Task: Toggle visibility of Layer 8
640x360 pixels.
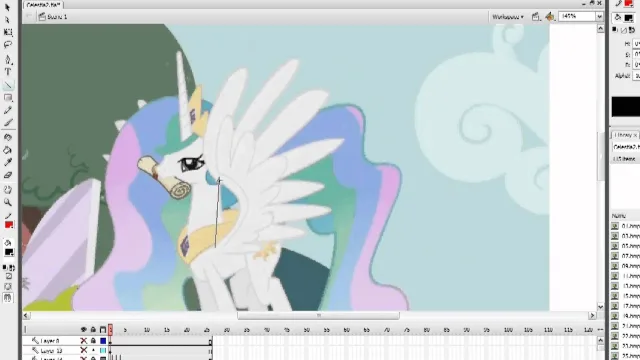Action: point(83,340)
